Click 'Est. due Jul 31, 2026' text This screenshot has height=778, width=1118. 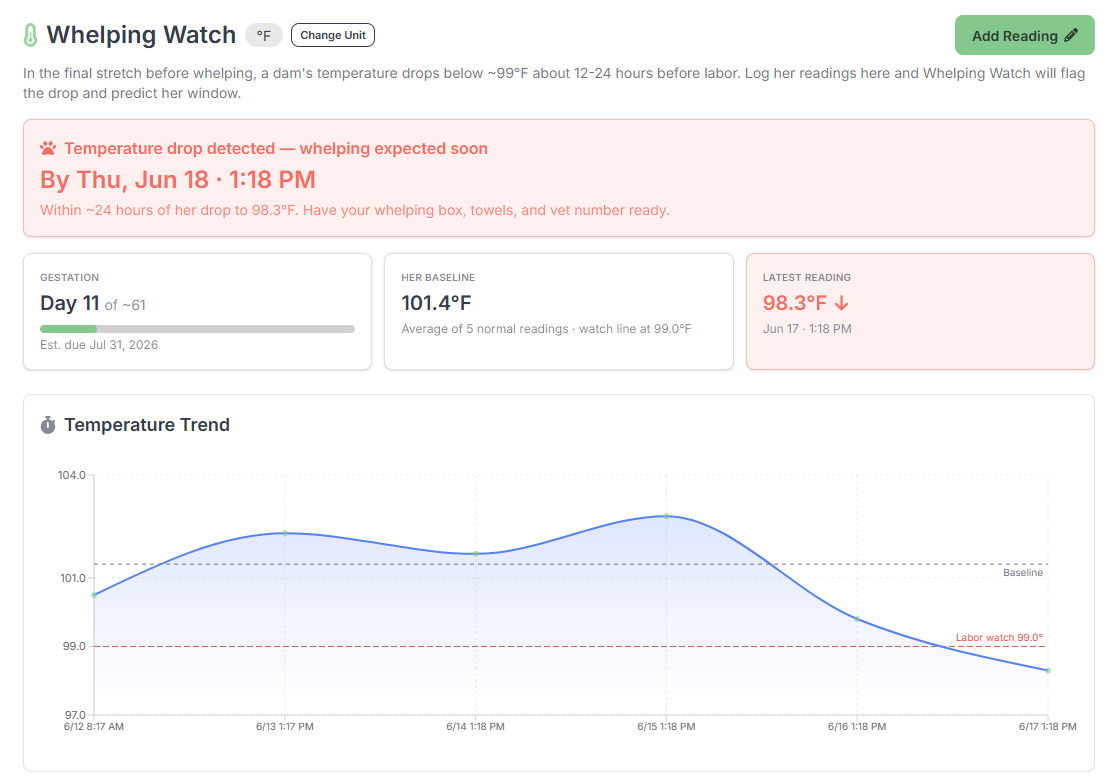(99, 344)
